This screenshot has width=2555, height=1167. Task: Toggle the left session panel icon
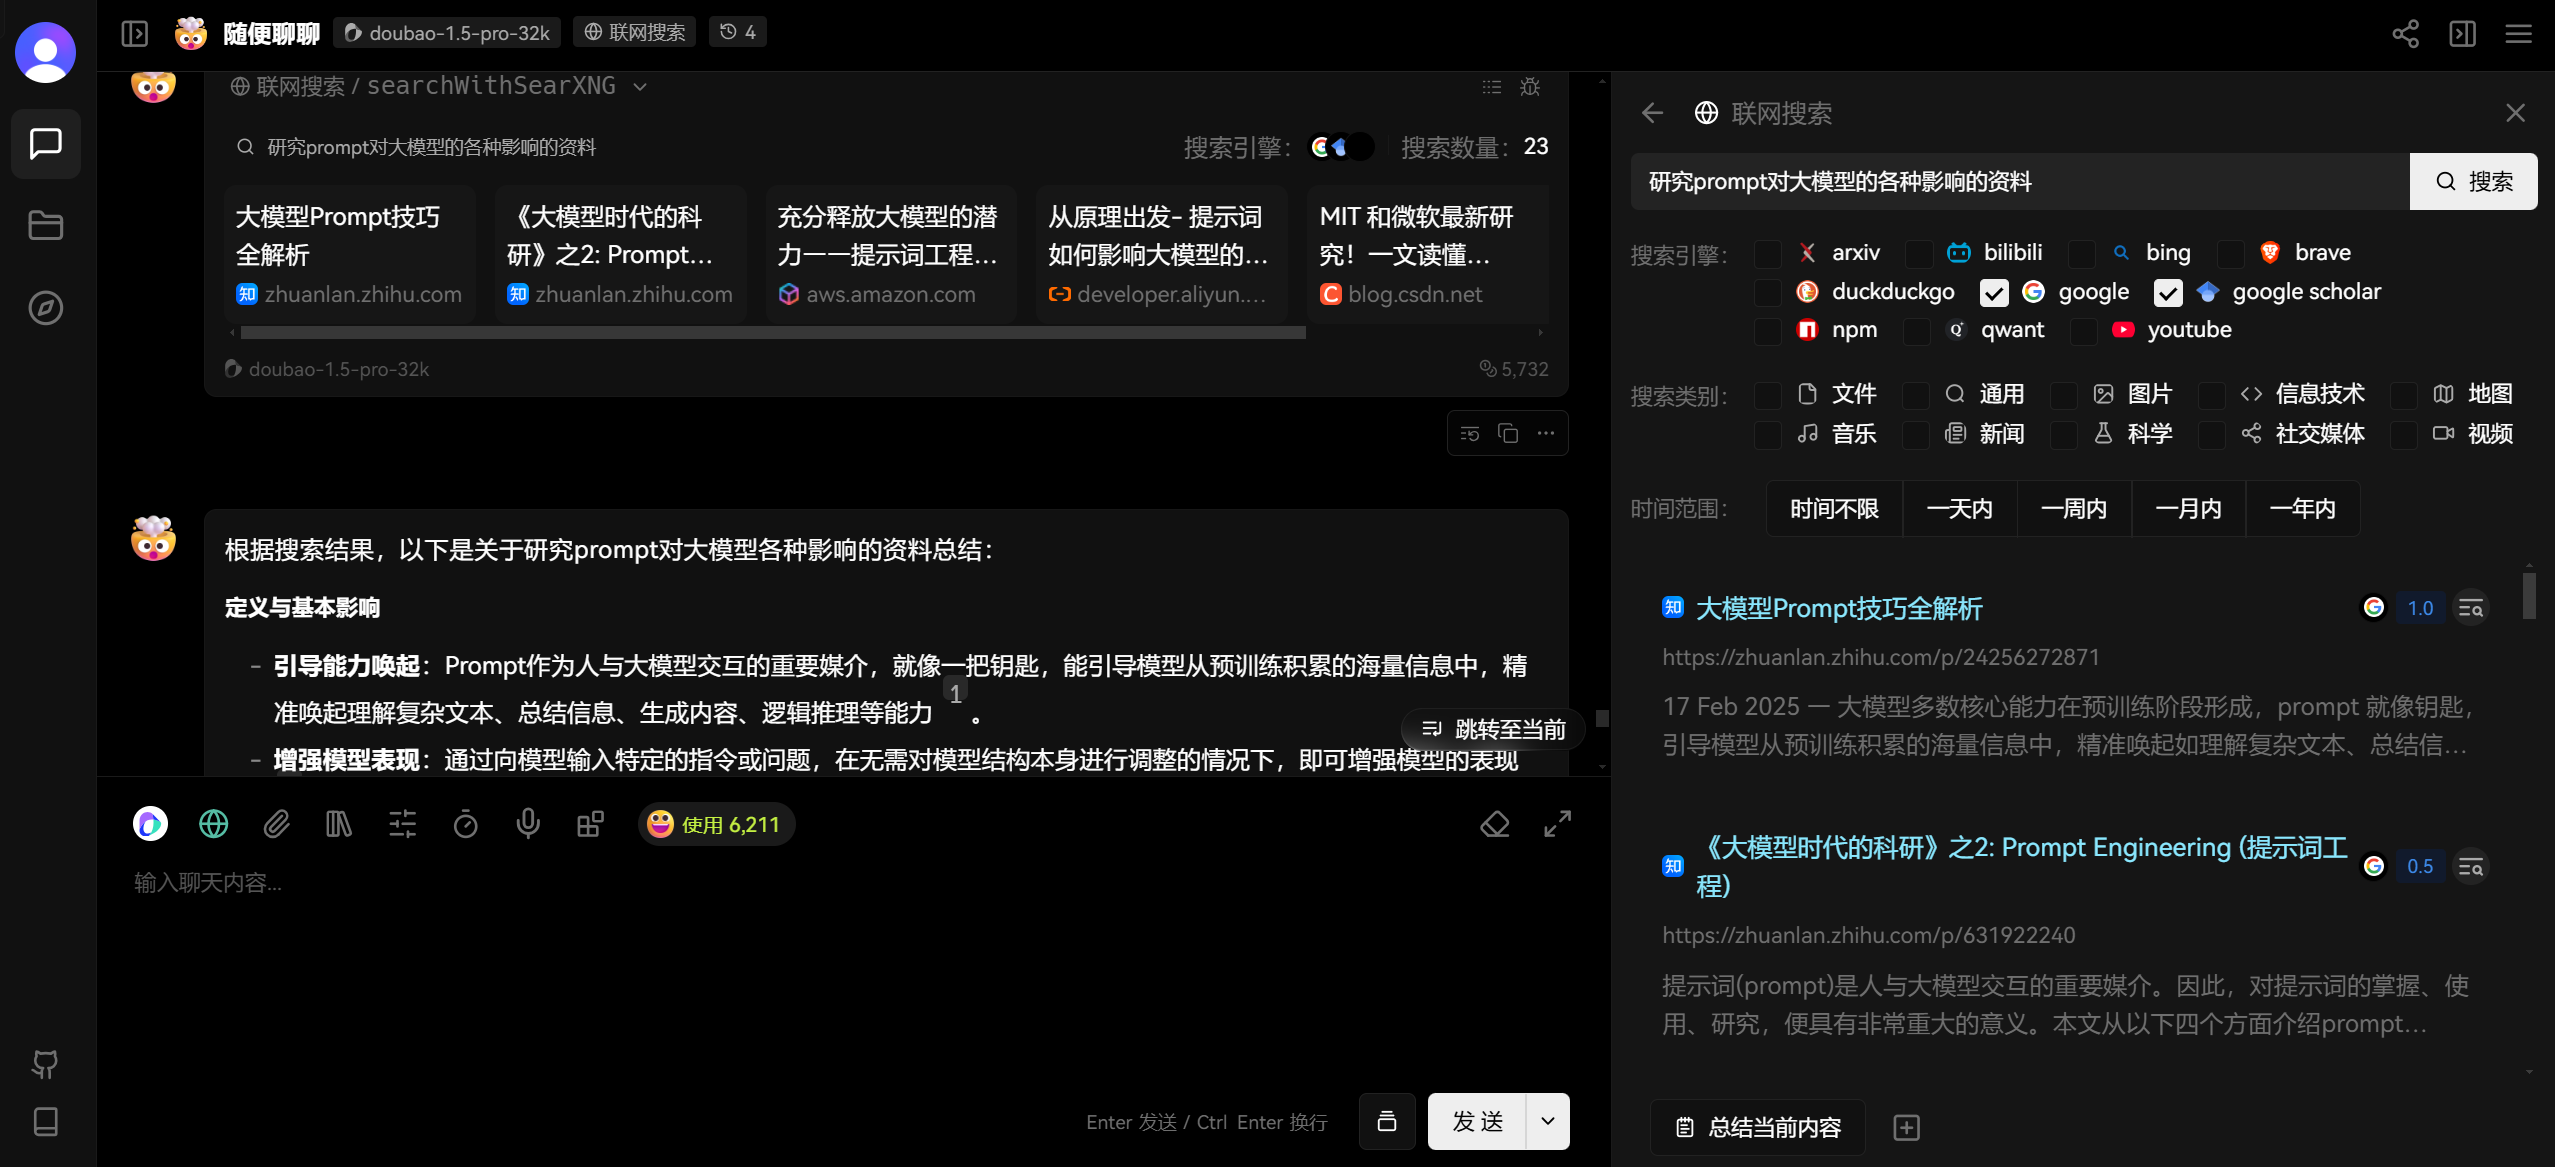(135, 34)
